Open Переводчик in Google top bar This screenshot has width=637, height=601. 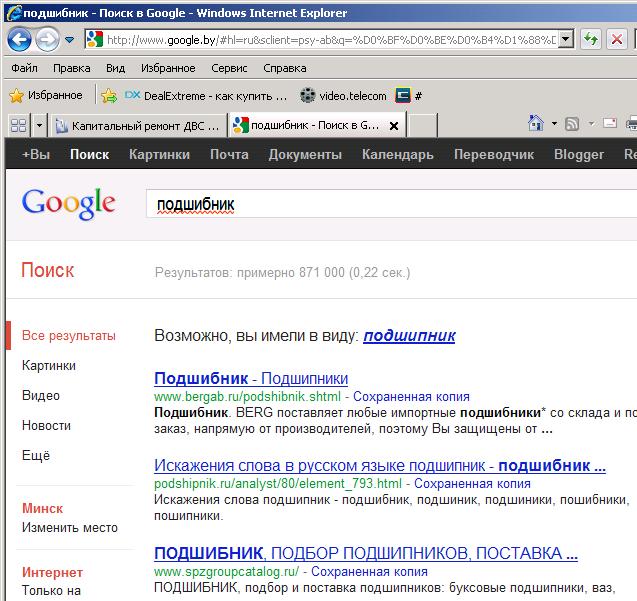pyautogui.click(x=494, y=154)
